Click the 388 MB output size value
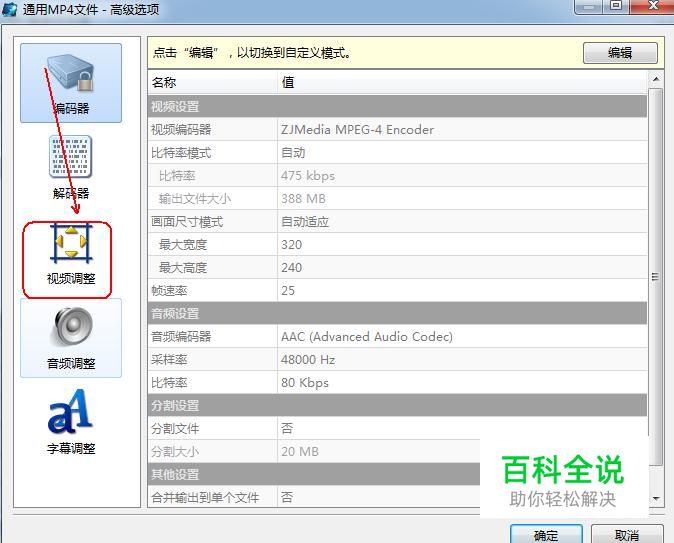 (303, 199)
